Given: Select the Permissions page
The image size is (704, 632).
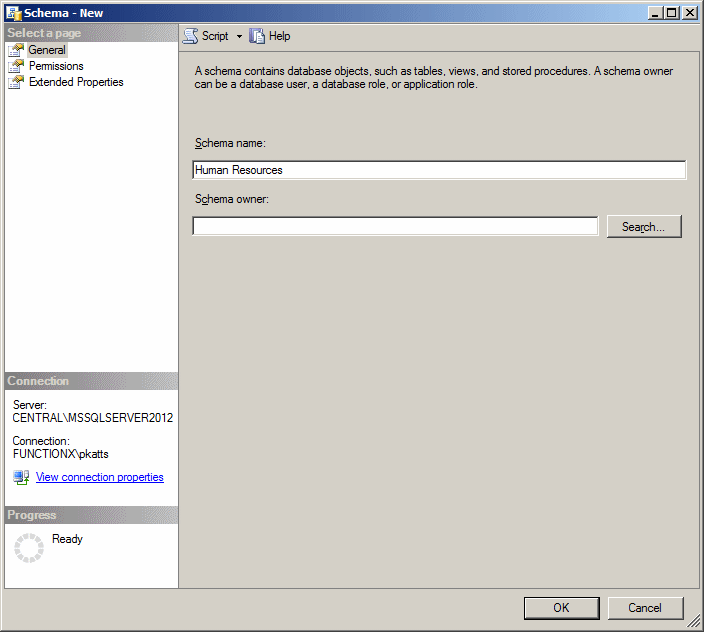Looking at the screenshot, I should pos(56,66).
